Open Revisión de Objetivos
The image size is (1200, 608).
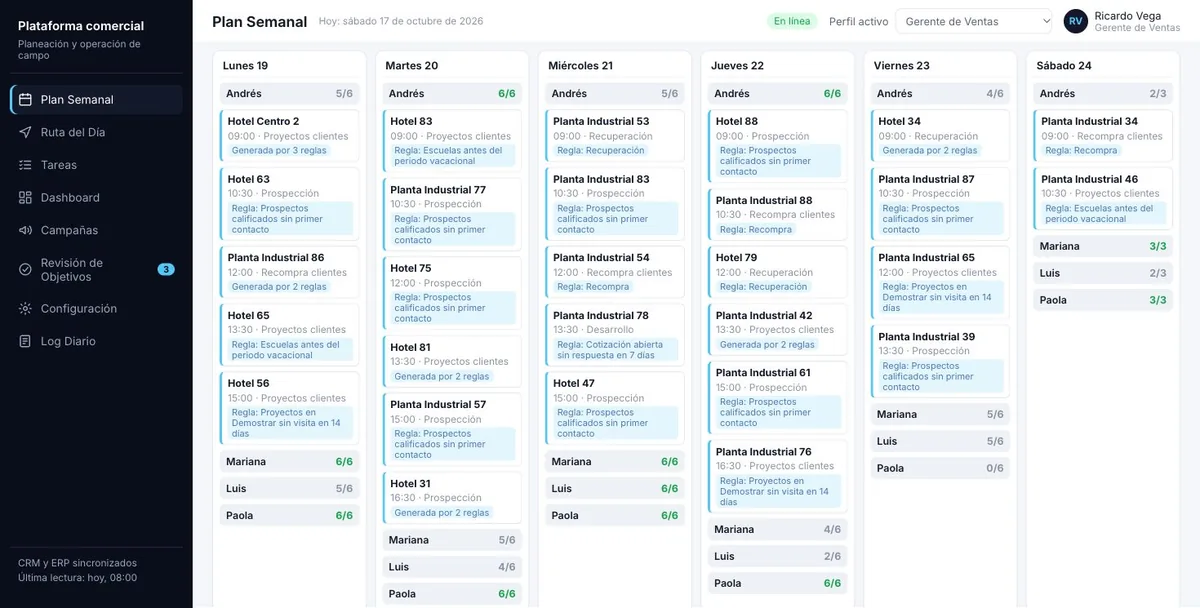click(96, 269)
